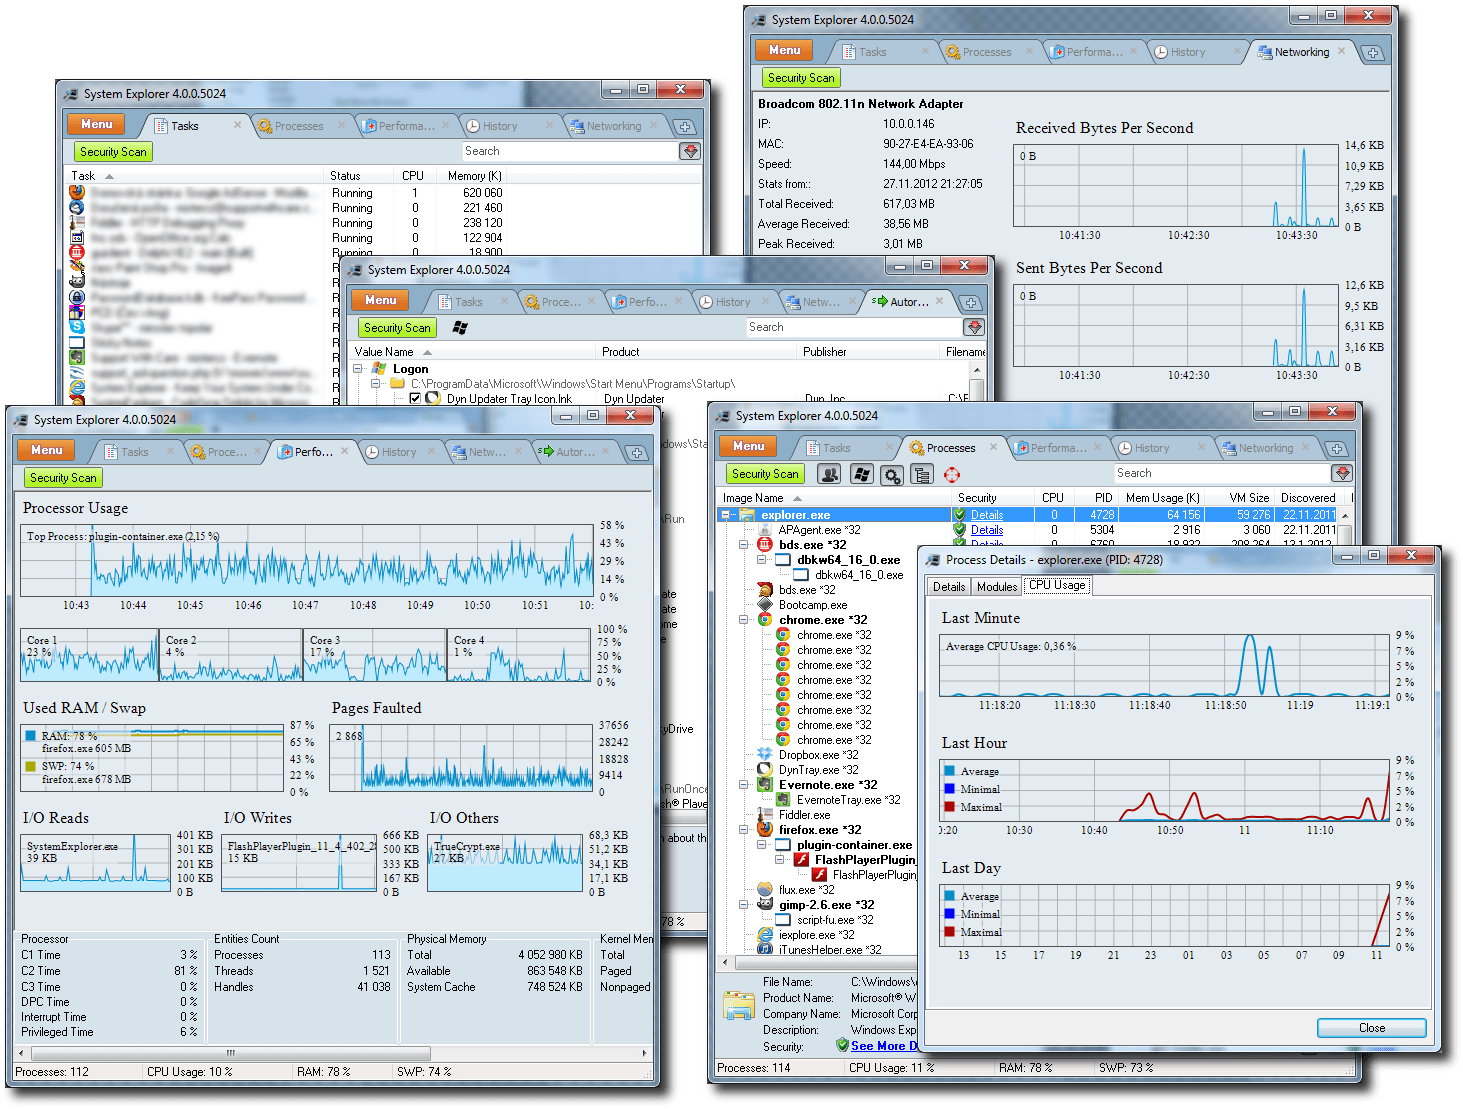Screen dimensions: 1463x1109
Task: Click the Networking tab globe icon
Action: (x=1230, y=448)
